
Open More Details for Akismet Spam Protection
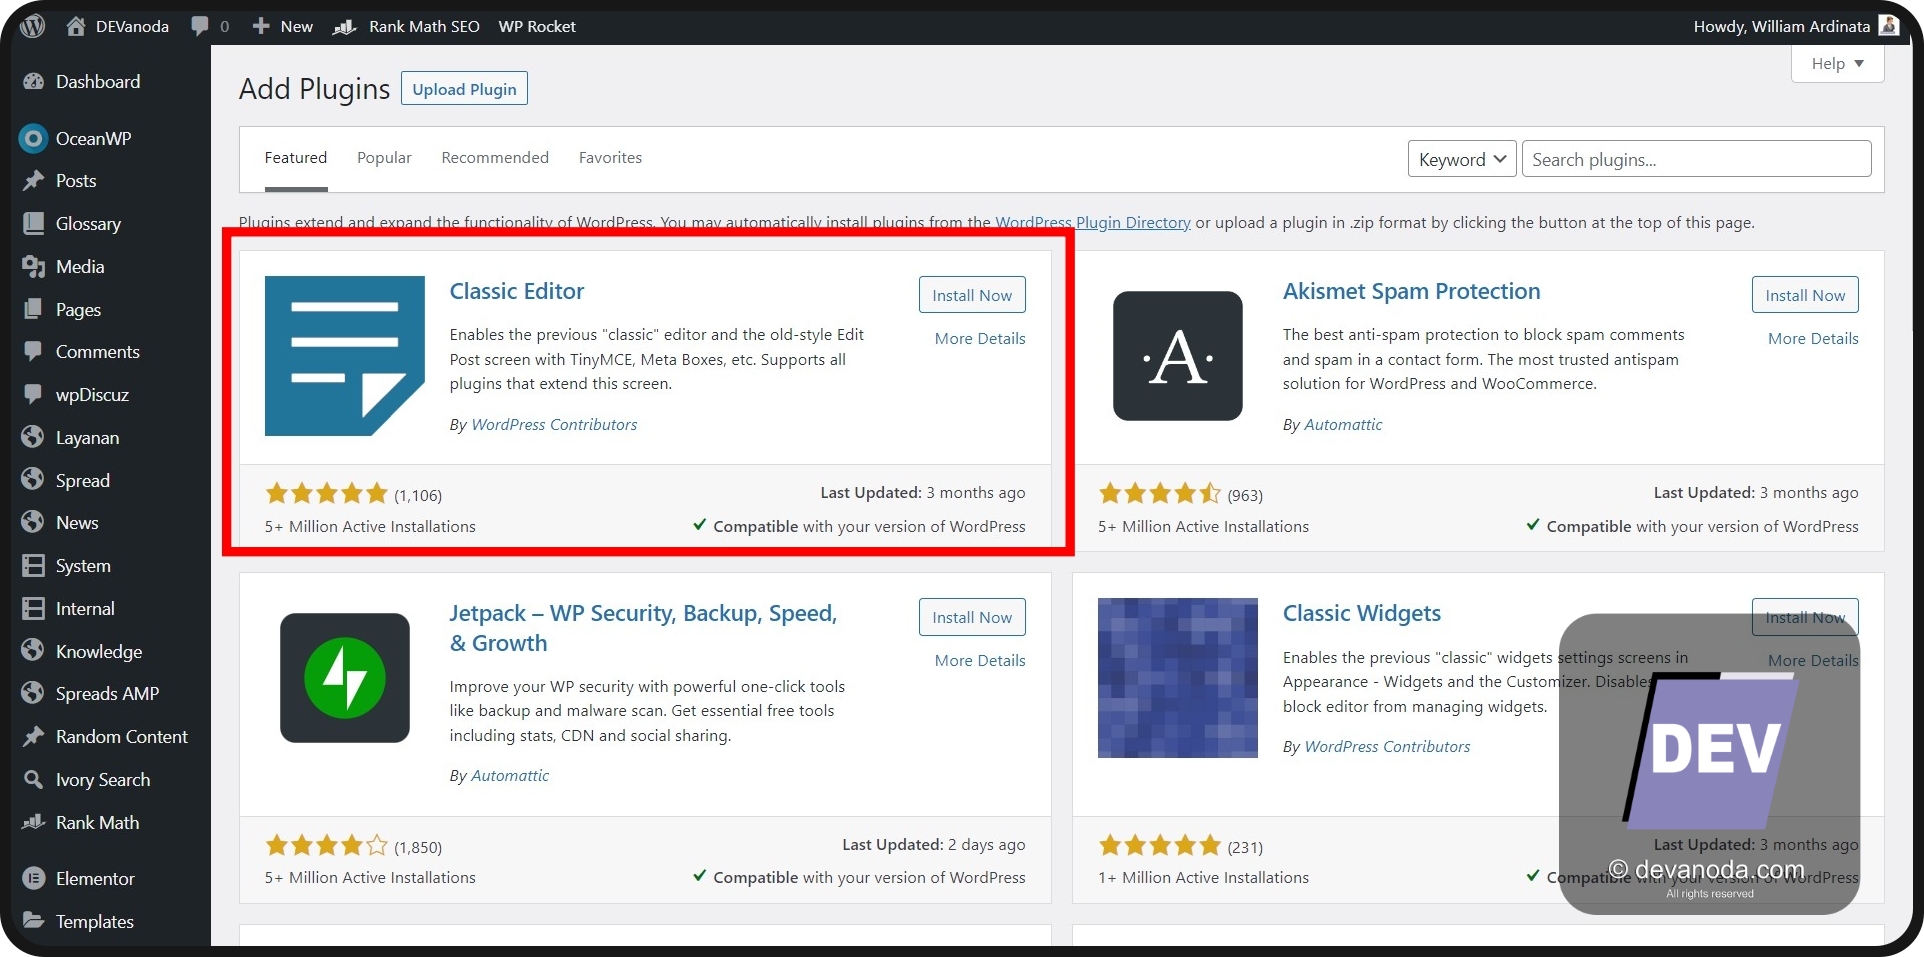(1813, 339)
